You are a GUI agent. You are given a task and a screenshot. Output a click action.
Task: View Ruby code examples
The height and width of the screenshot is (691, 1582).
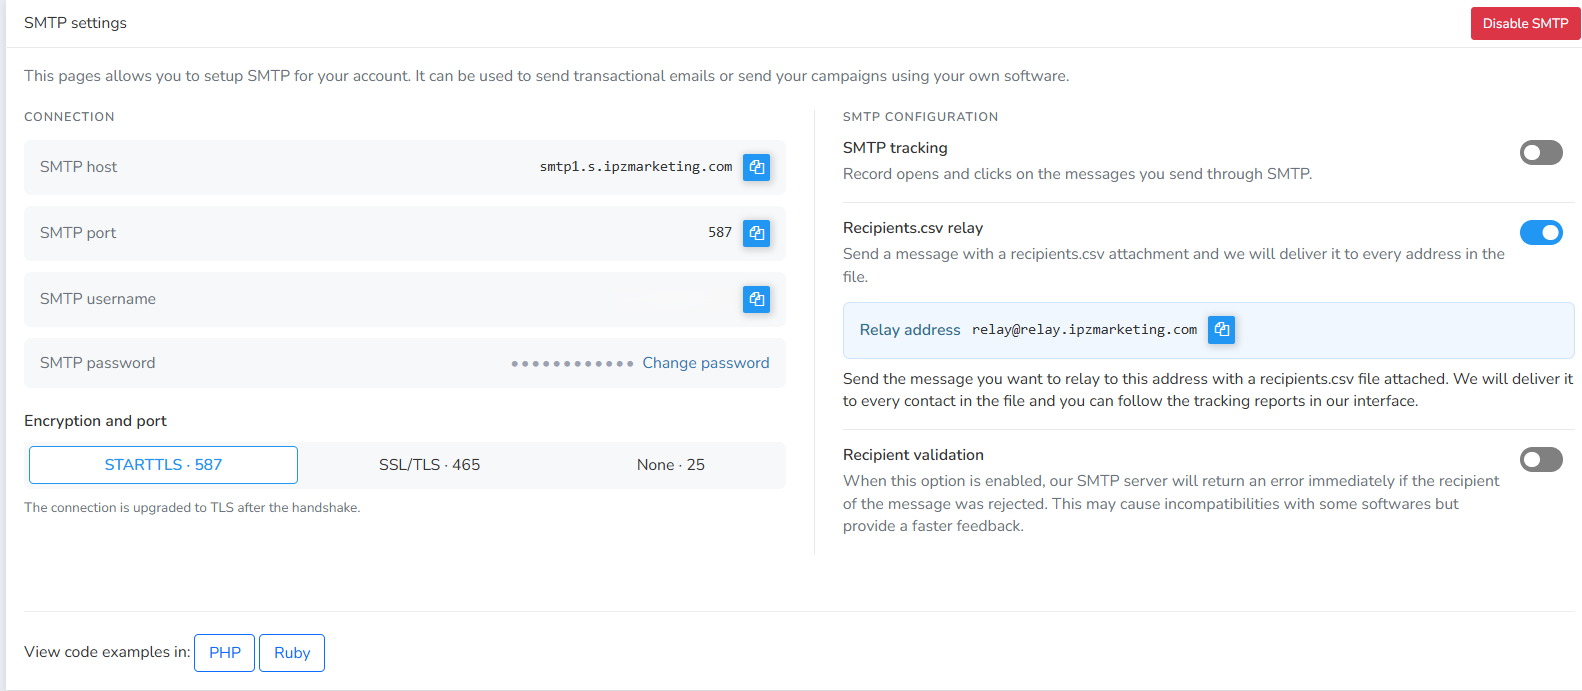(x=292, y=653)
